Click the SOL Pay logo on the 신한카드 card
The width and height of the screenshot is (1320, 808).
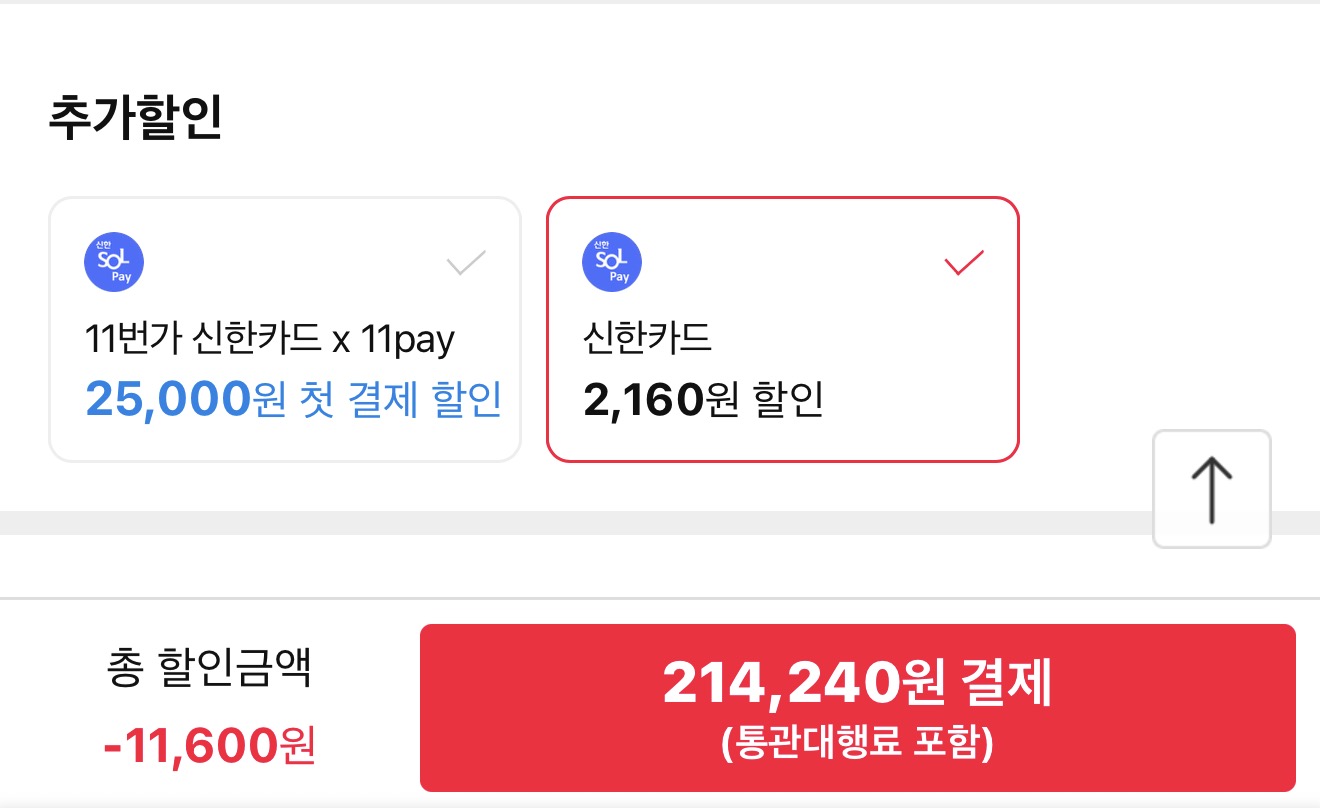pos(611,262)
